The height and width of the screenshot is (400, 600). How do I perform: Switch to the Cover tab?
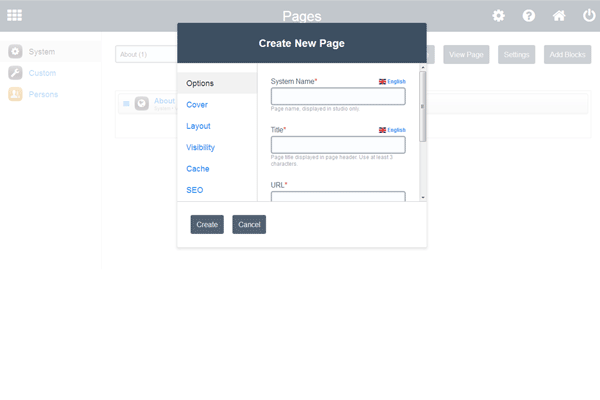tap(197, 105)
